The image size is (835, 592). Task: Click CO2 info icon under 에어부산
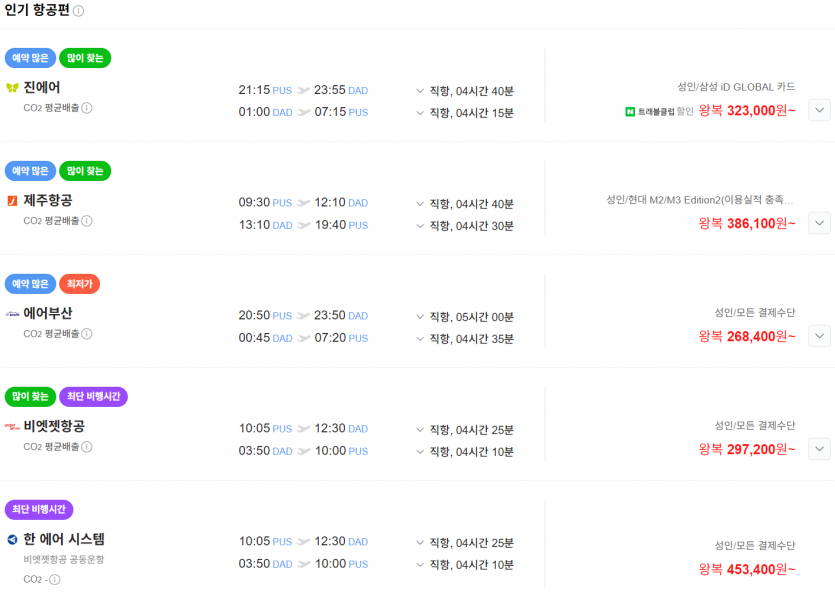pyautogui.click(x=87, y=334)
